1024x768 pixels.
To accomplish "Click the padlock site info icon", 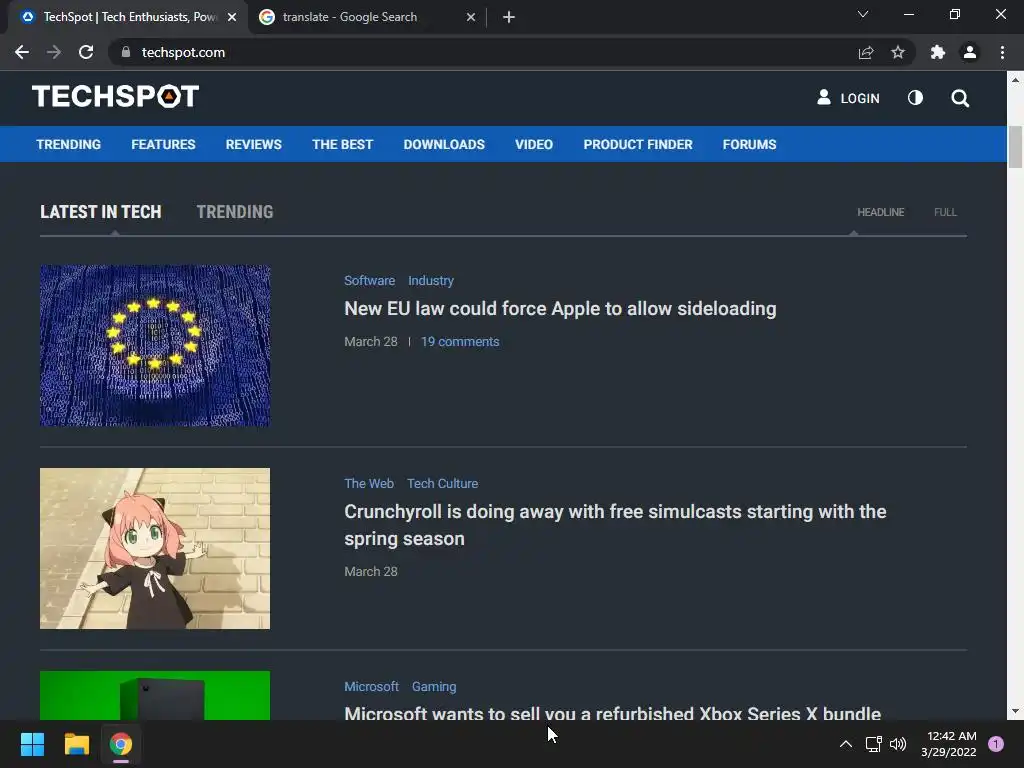I will pos(126,52).
